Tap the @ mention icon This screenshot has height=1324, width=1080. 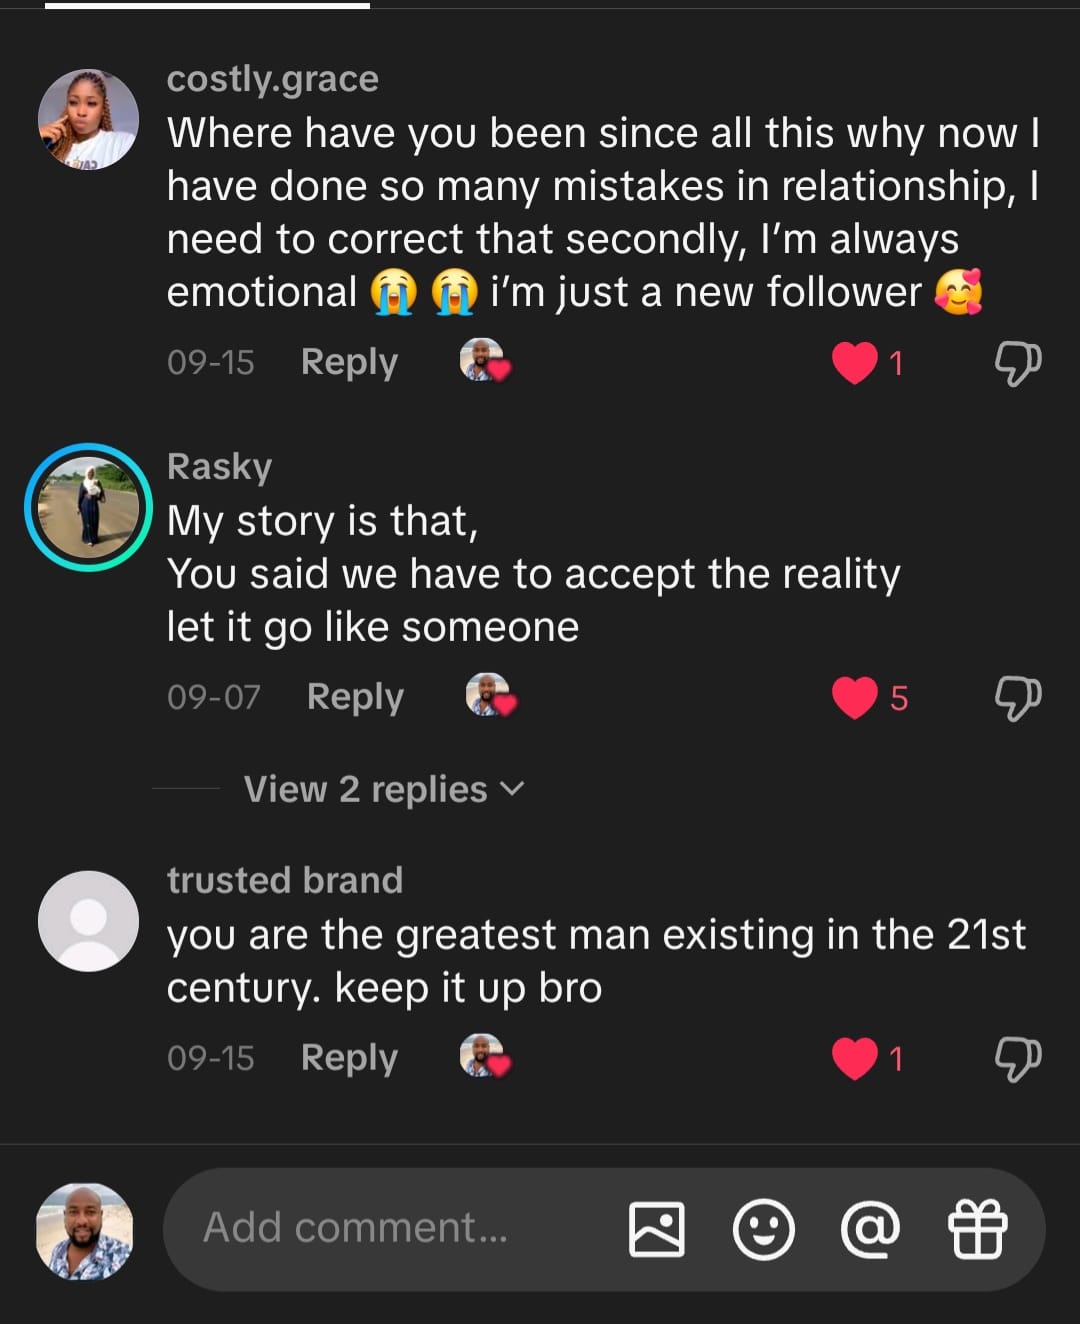point(870,1229)
